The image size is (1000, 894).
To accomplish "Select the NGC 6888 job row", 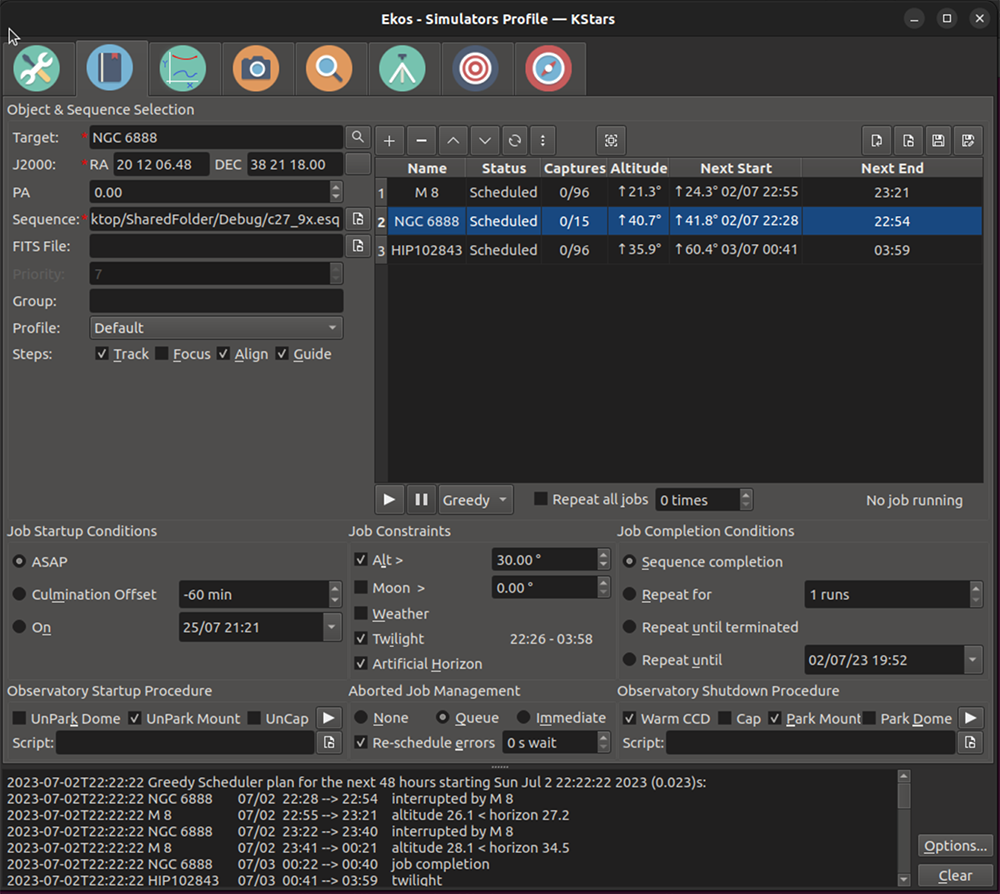I will [427, 221].
